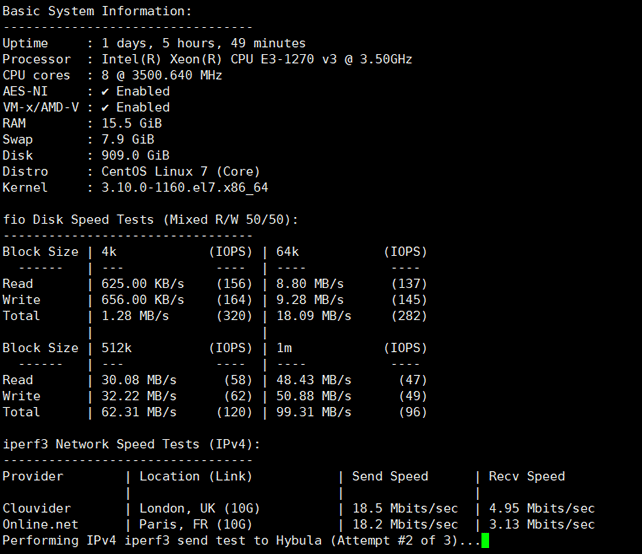Click CPU cores value '8 @ 3500.640 MHz'

[162, 75]
